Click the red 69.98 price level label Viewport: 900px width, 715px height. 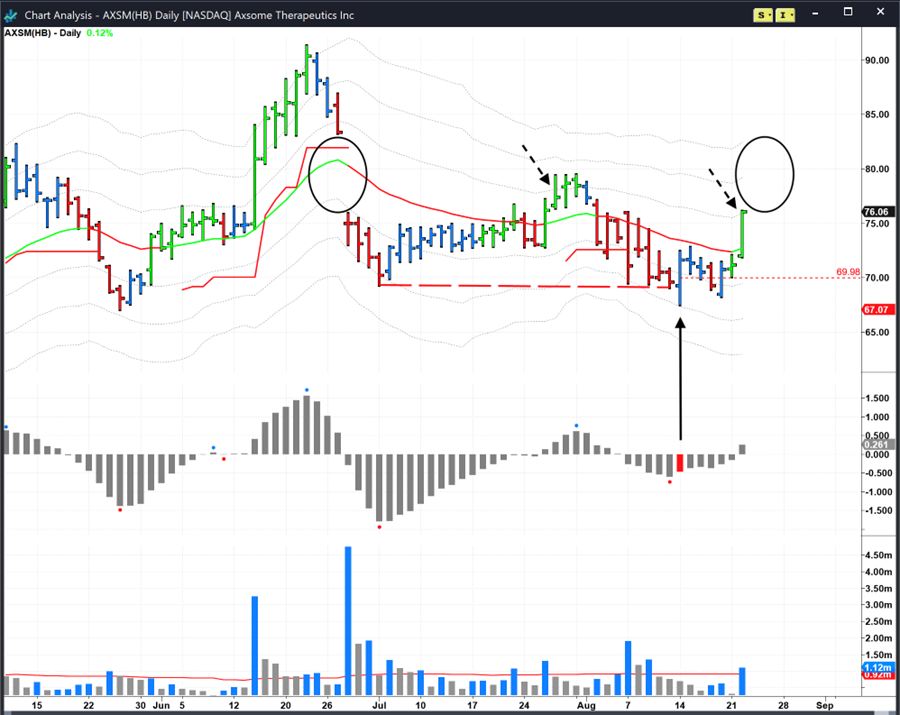(x=850, y=271)
